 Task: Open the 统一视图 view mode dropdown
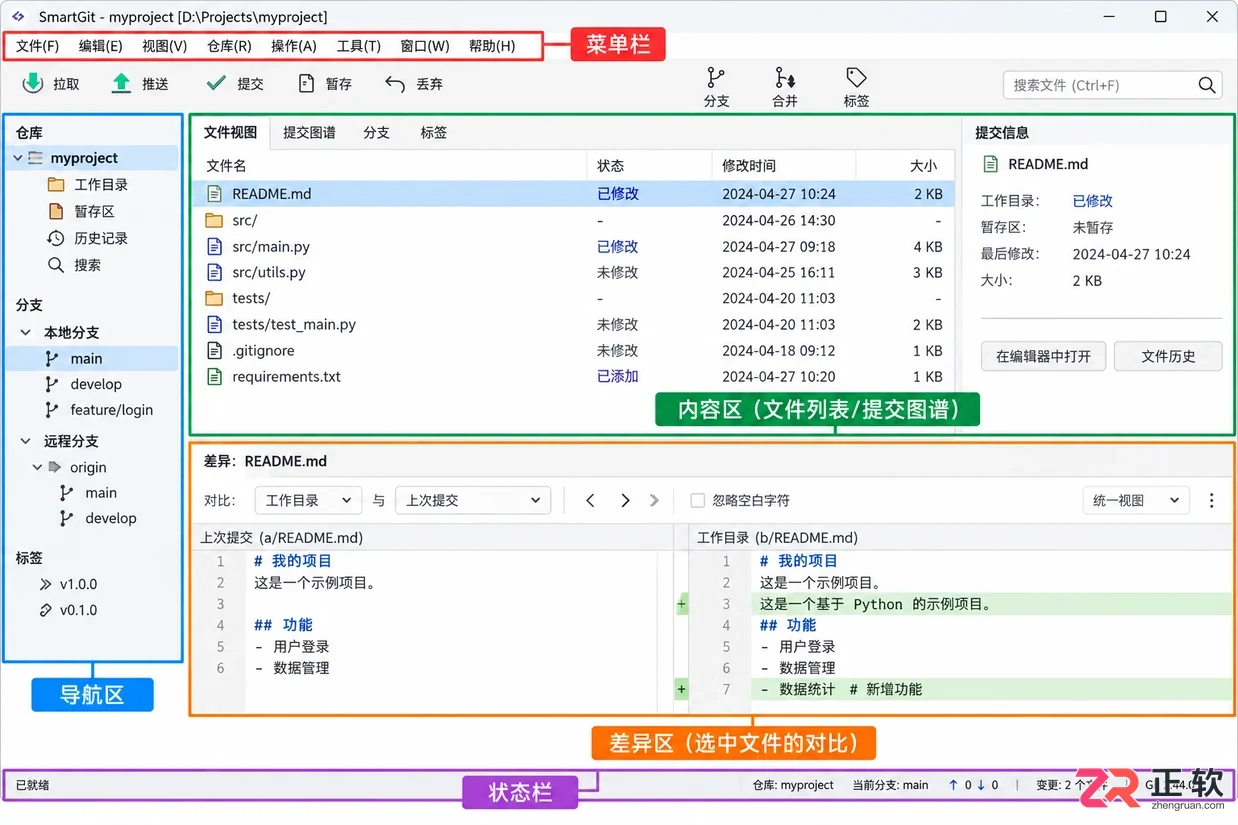(x=1136, y=500)
